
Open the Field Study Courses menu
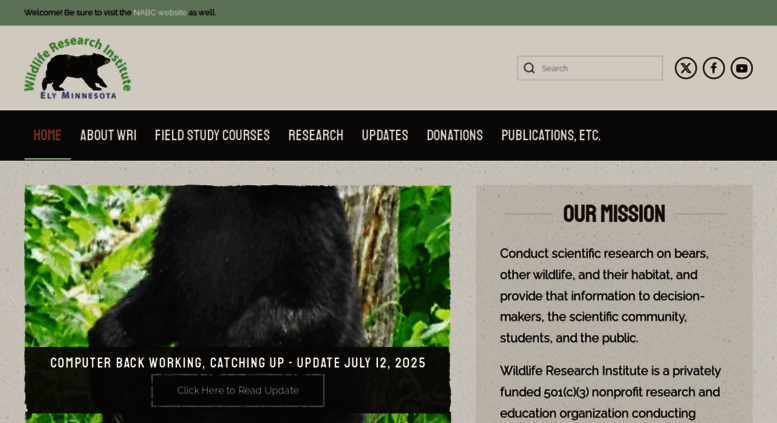click(x=212, y=135)
